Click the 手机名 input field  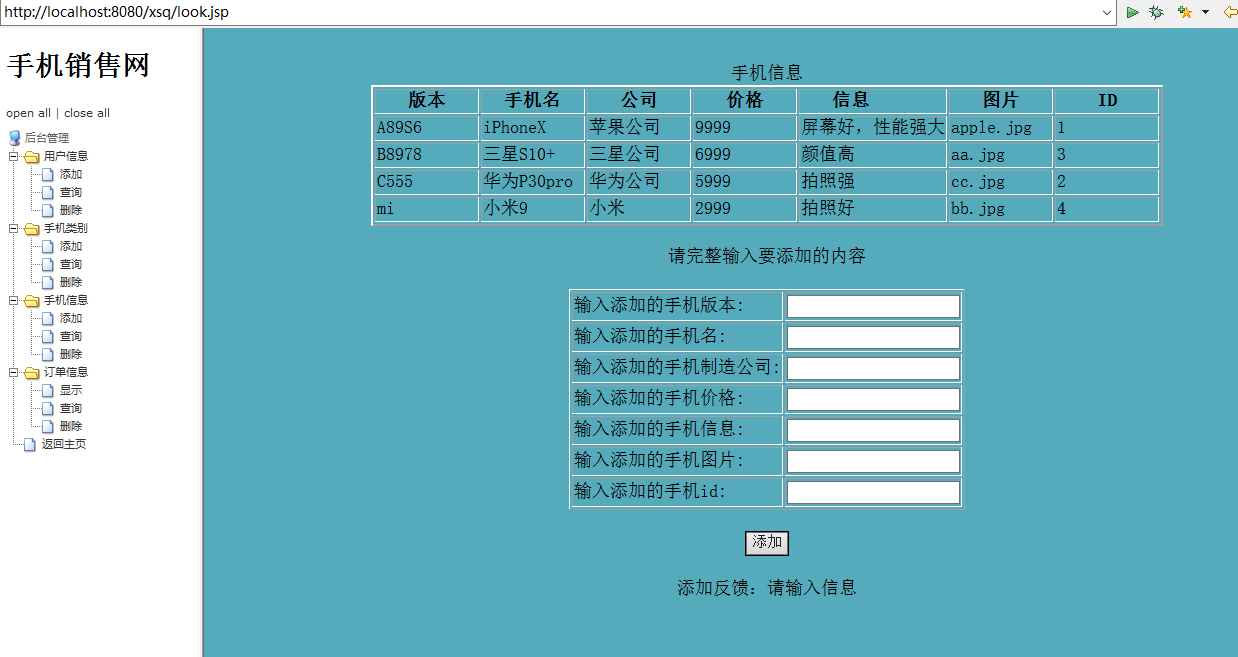tap(873, 337)
